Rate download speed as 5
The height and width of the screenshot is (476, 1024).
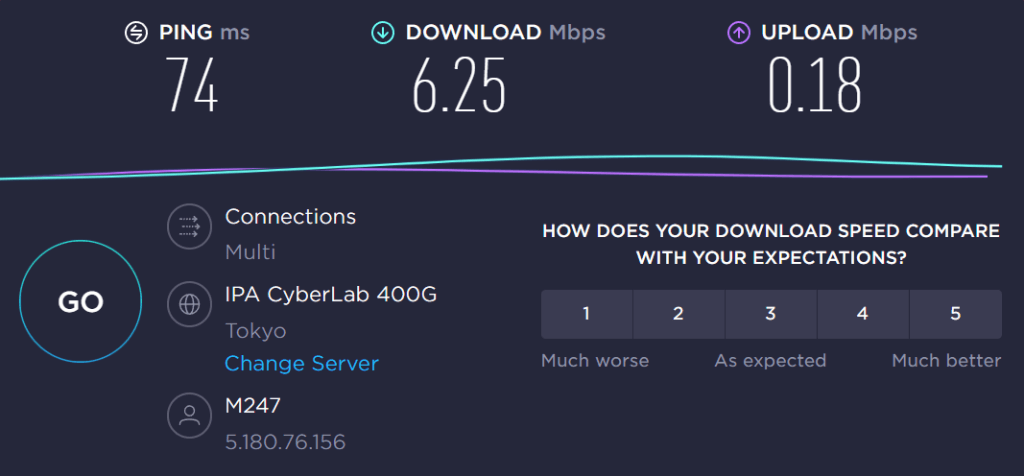tap(955, 314)
